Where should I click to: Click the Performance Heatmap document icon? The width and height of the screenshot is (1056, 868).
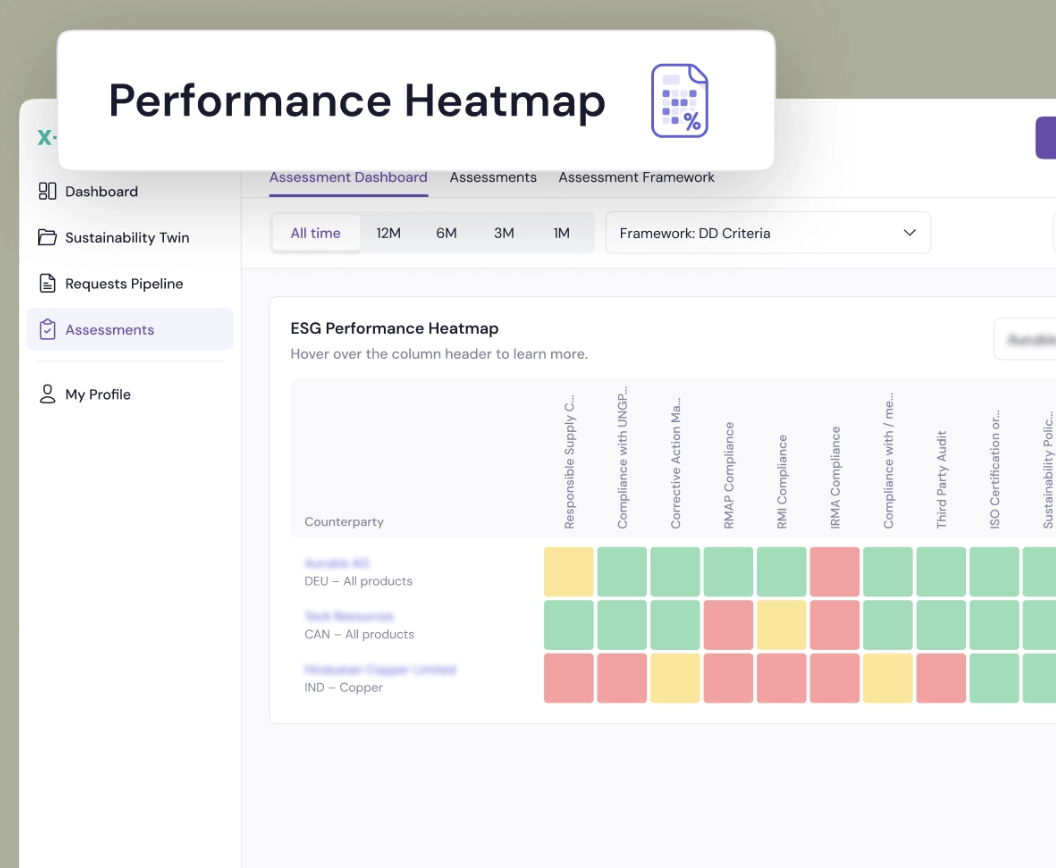pyautogui.click(x=680, y=100)
